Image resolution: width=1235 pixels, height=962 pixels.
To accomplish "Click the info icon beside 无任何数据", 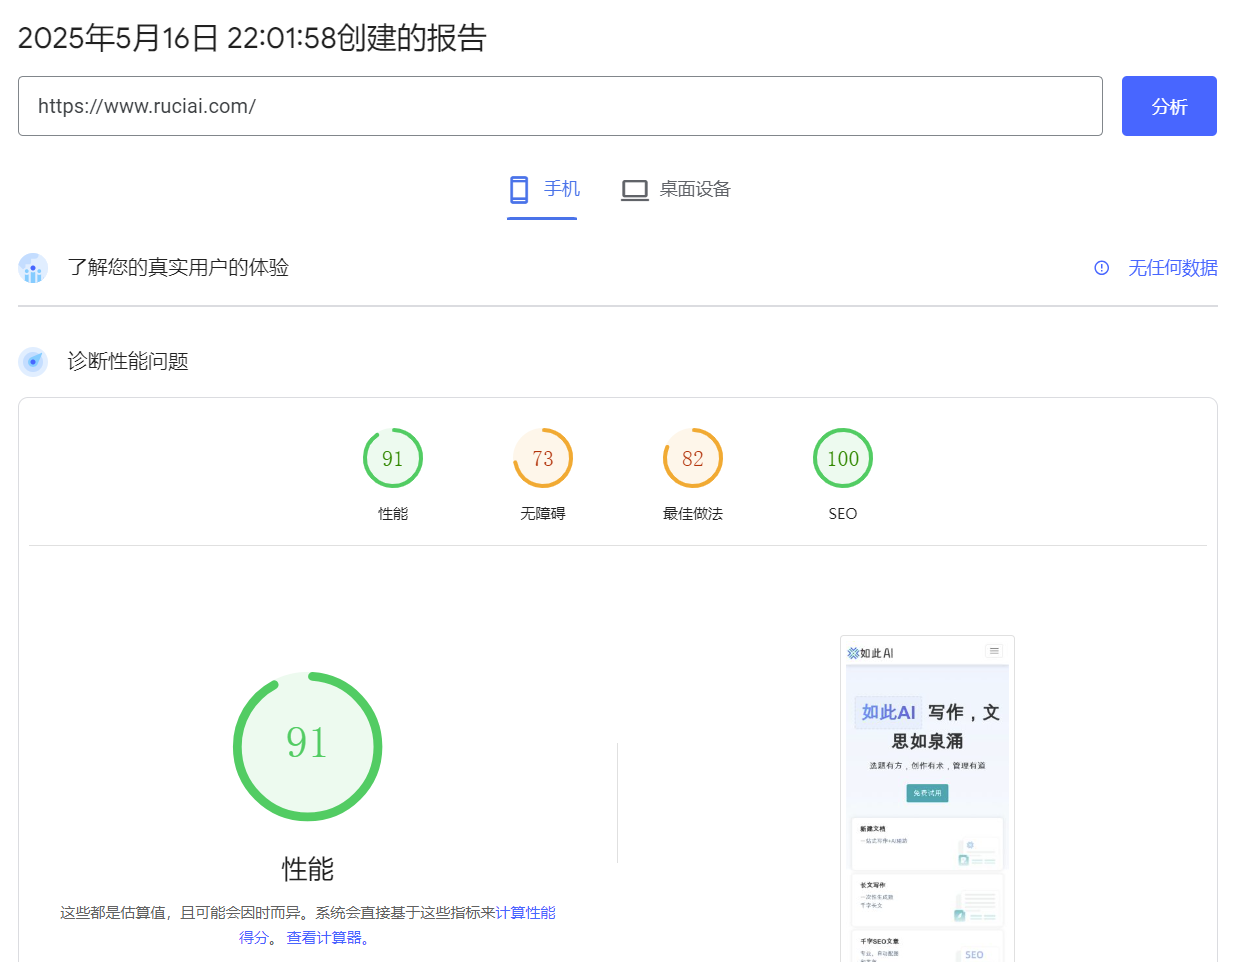I will tap(1102, 268).
